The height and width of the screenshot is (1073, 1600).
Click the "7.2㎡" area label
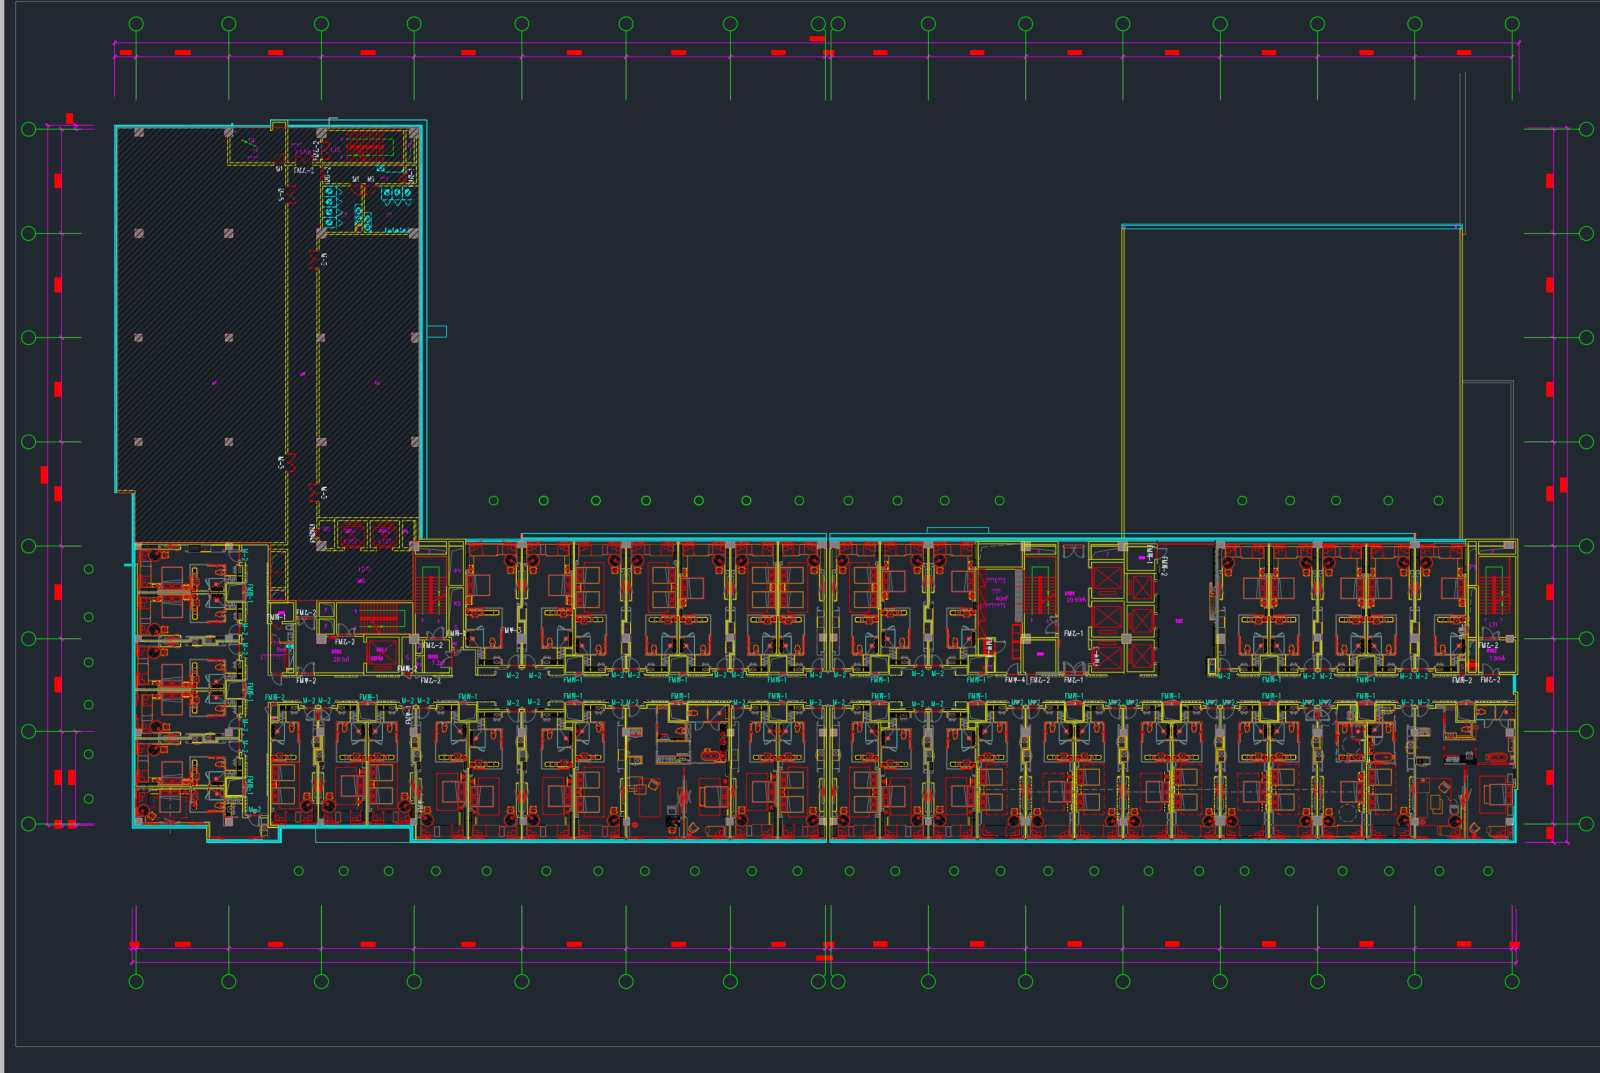tap(439, 662)
